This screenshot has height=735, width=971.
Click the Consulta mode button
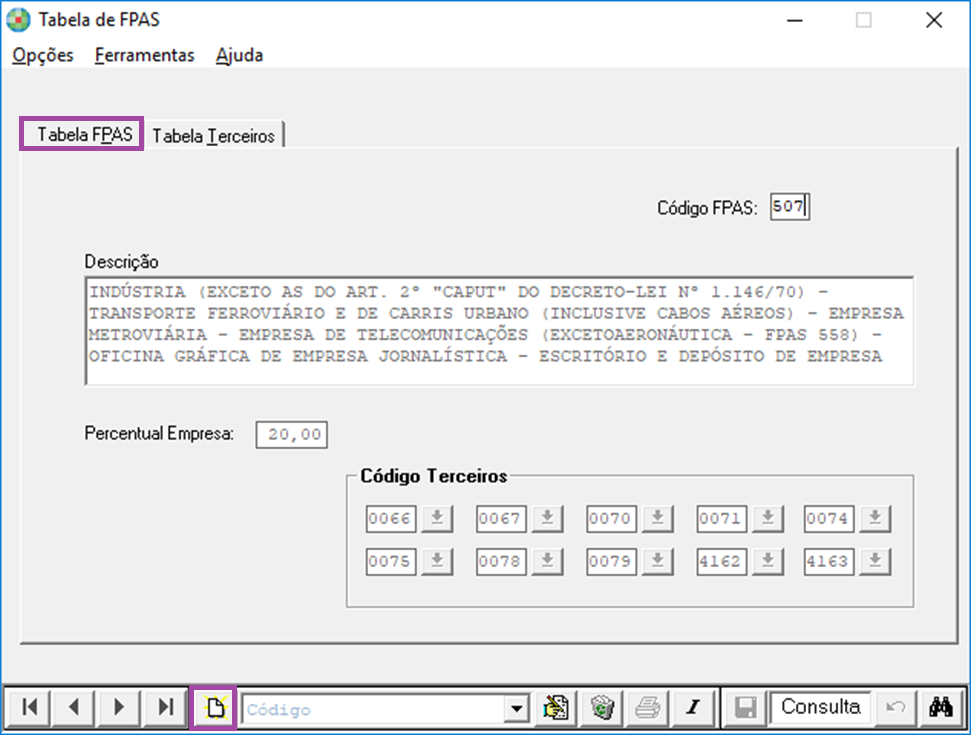[x=821, y=707]
